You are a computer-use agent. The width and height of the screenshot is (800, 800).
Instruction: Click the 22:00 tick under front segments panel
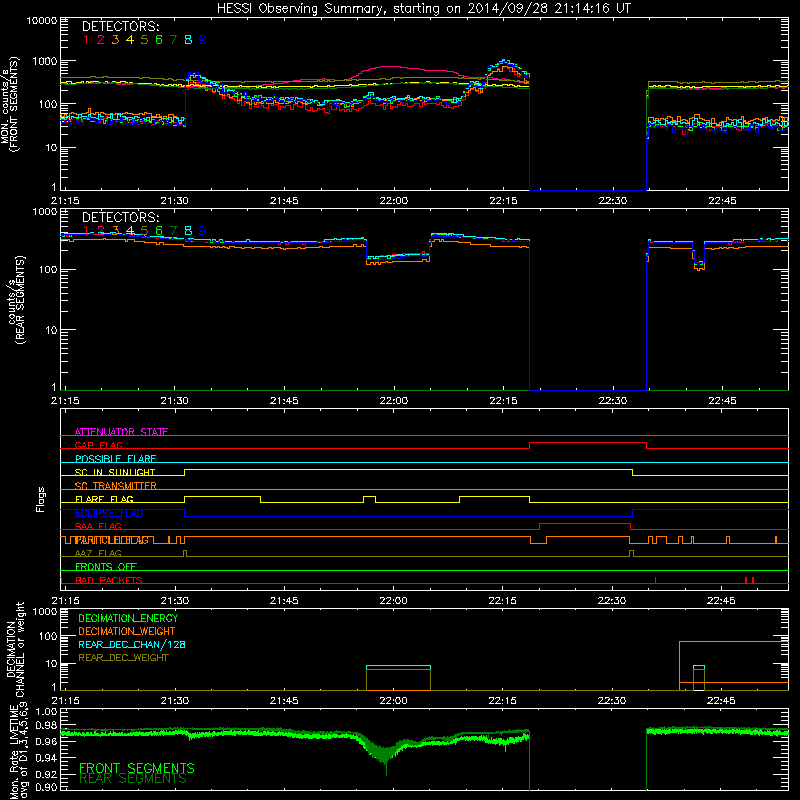click(393, 201)
